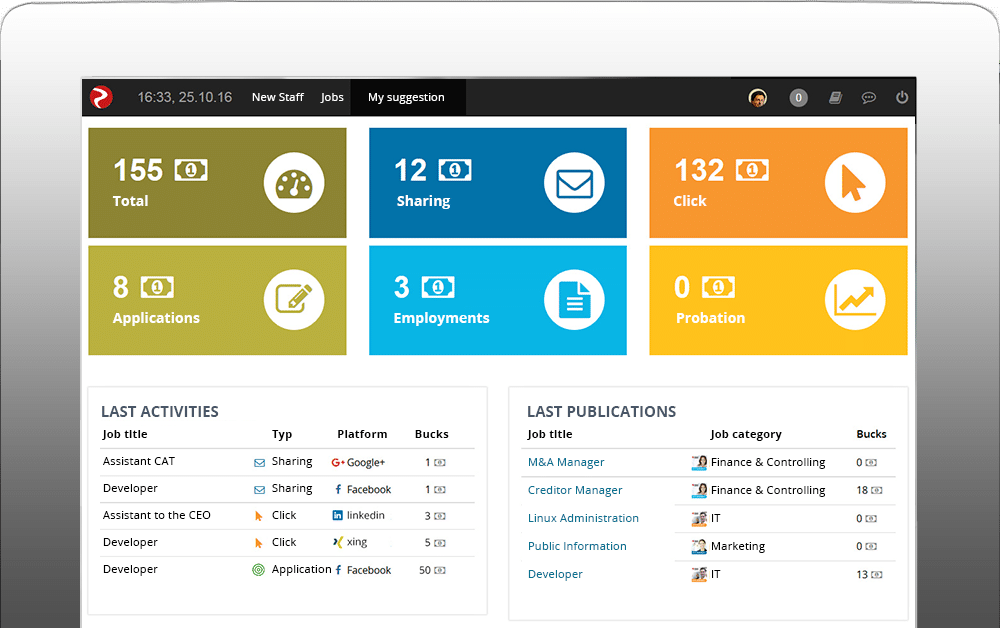Click the green Application target icon
Viewport: 1000px width, 628px height.
point(258,570)
